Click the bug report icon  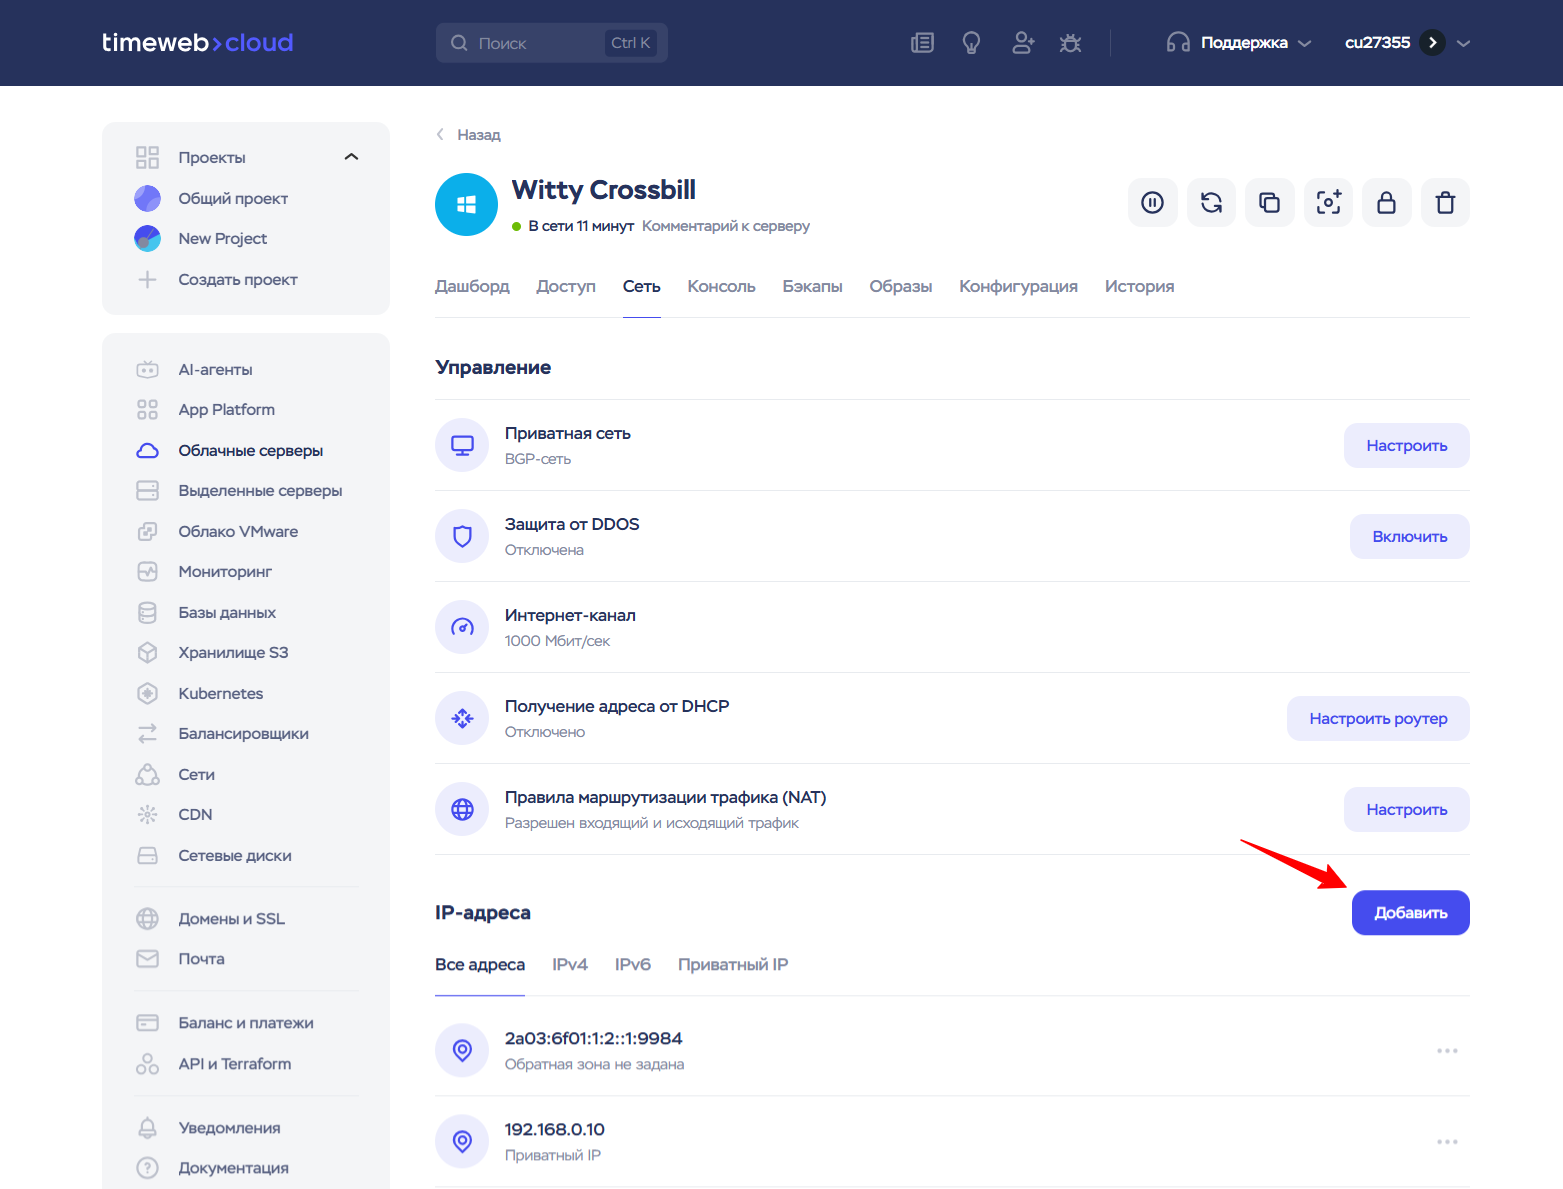[1070, 43]
